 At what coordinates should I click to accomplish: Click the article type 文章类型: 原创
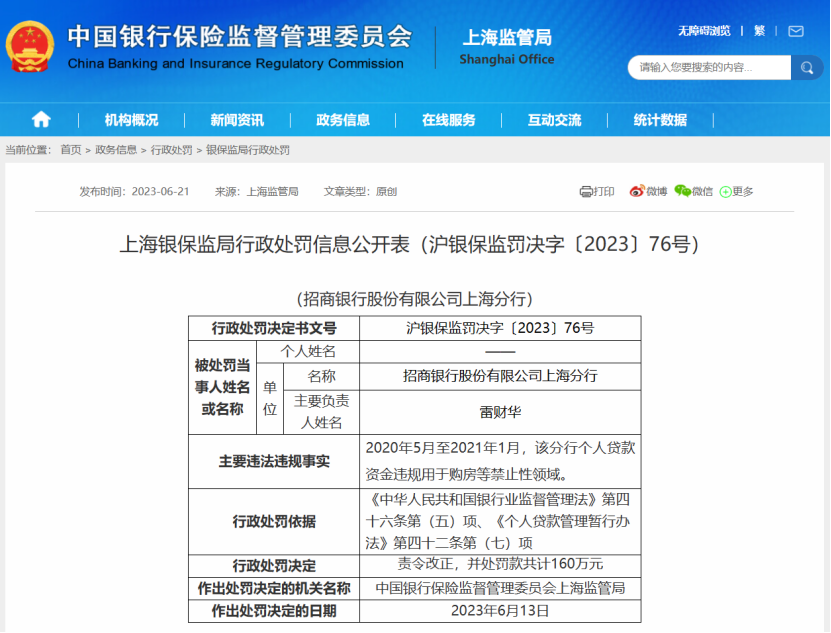point(360,191)
